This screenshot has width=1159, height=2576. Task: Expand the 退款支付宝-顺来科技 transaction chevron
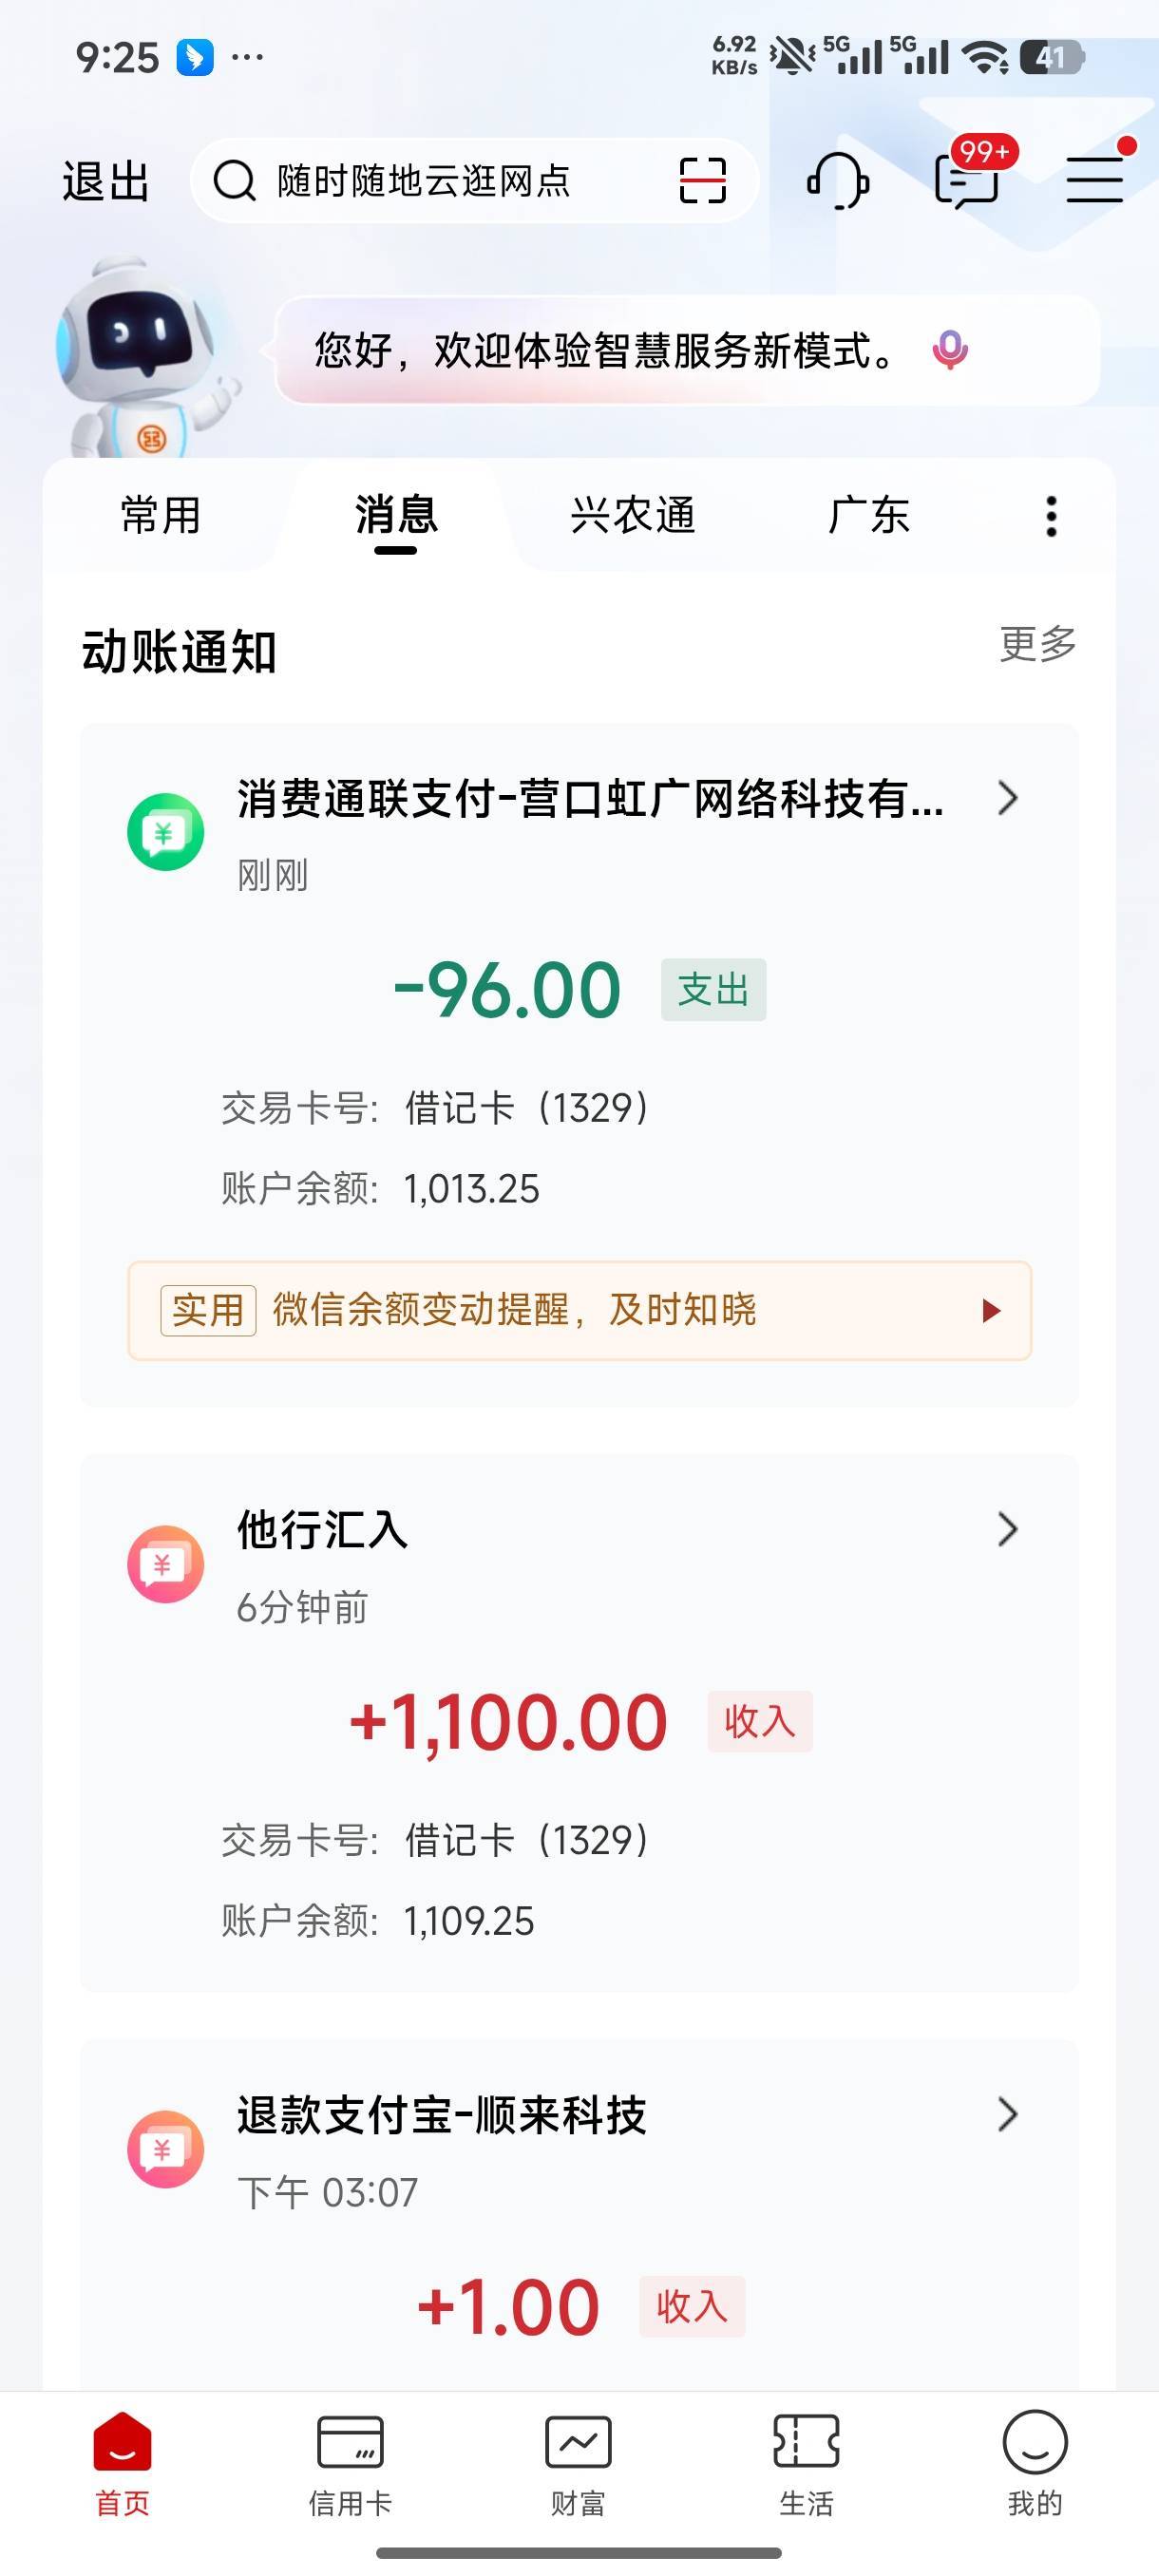(1007, 2114)
